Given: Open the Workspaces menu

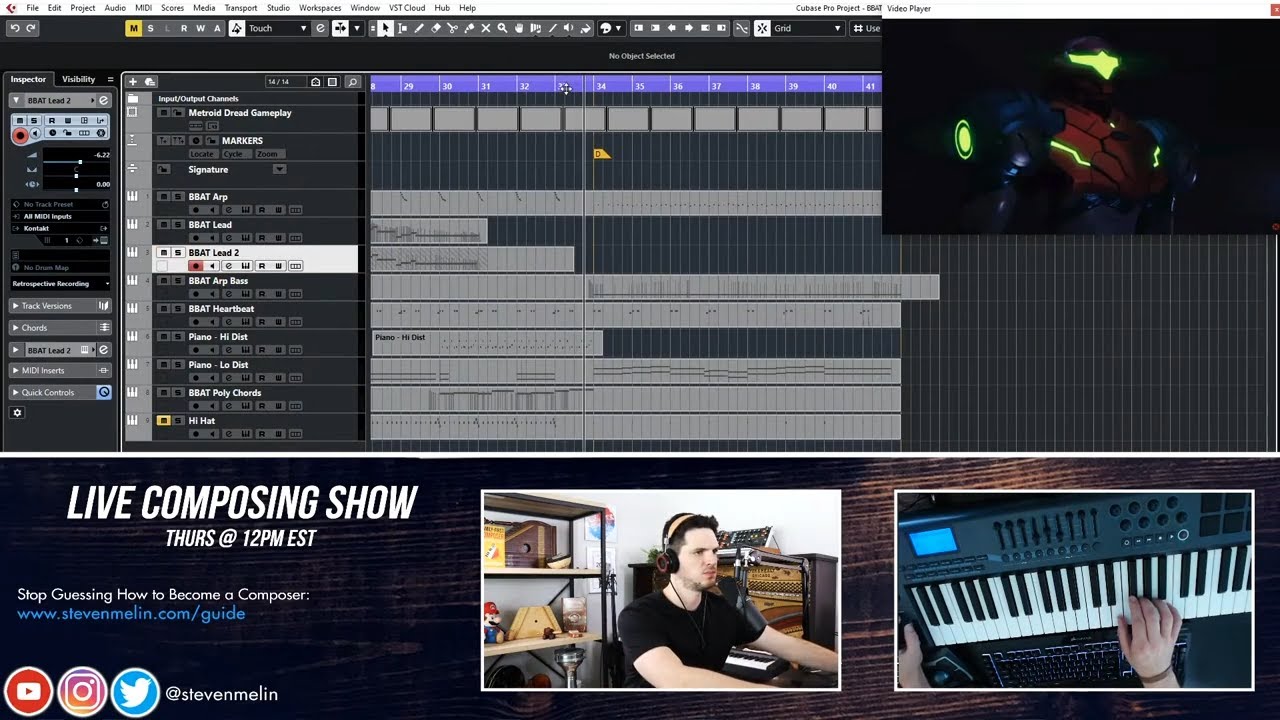Looking at the screenshot, I should pyautogui.click(x=320, y=8).
